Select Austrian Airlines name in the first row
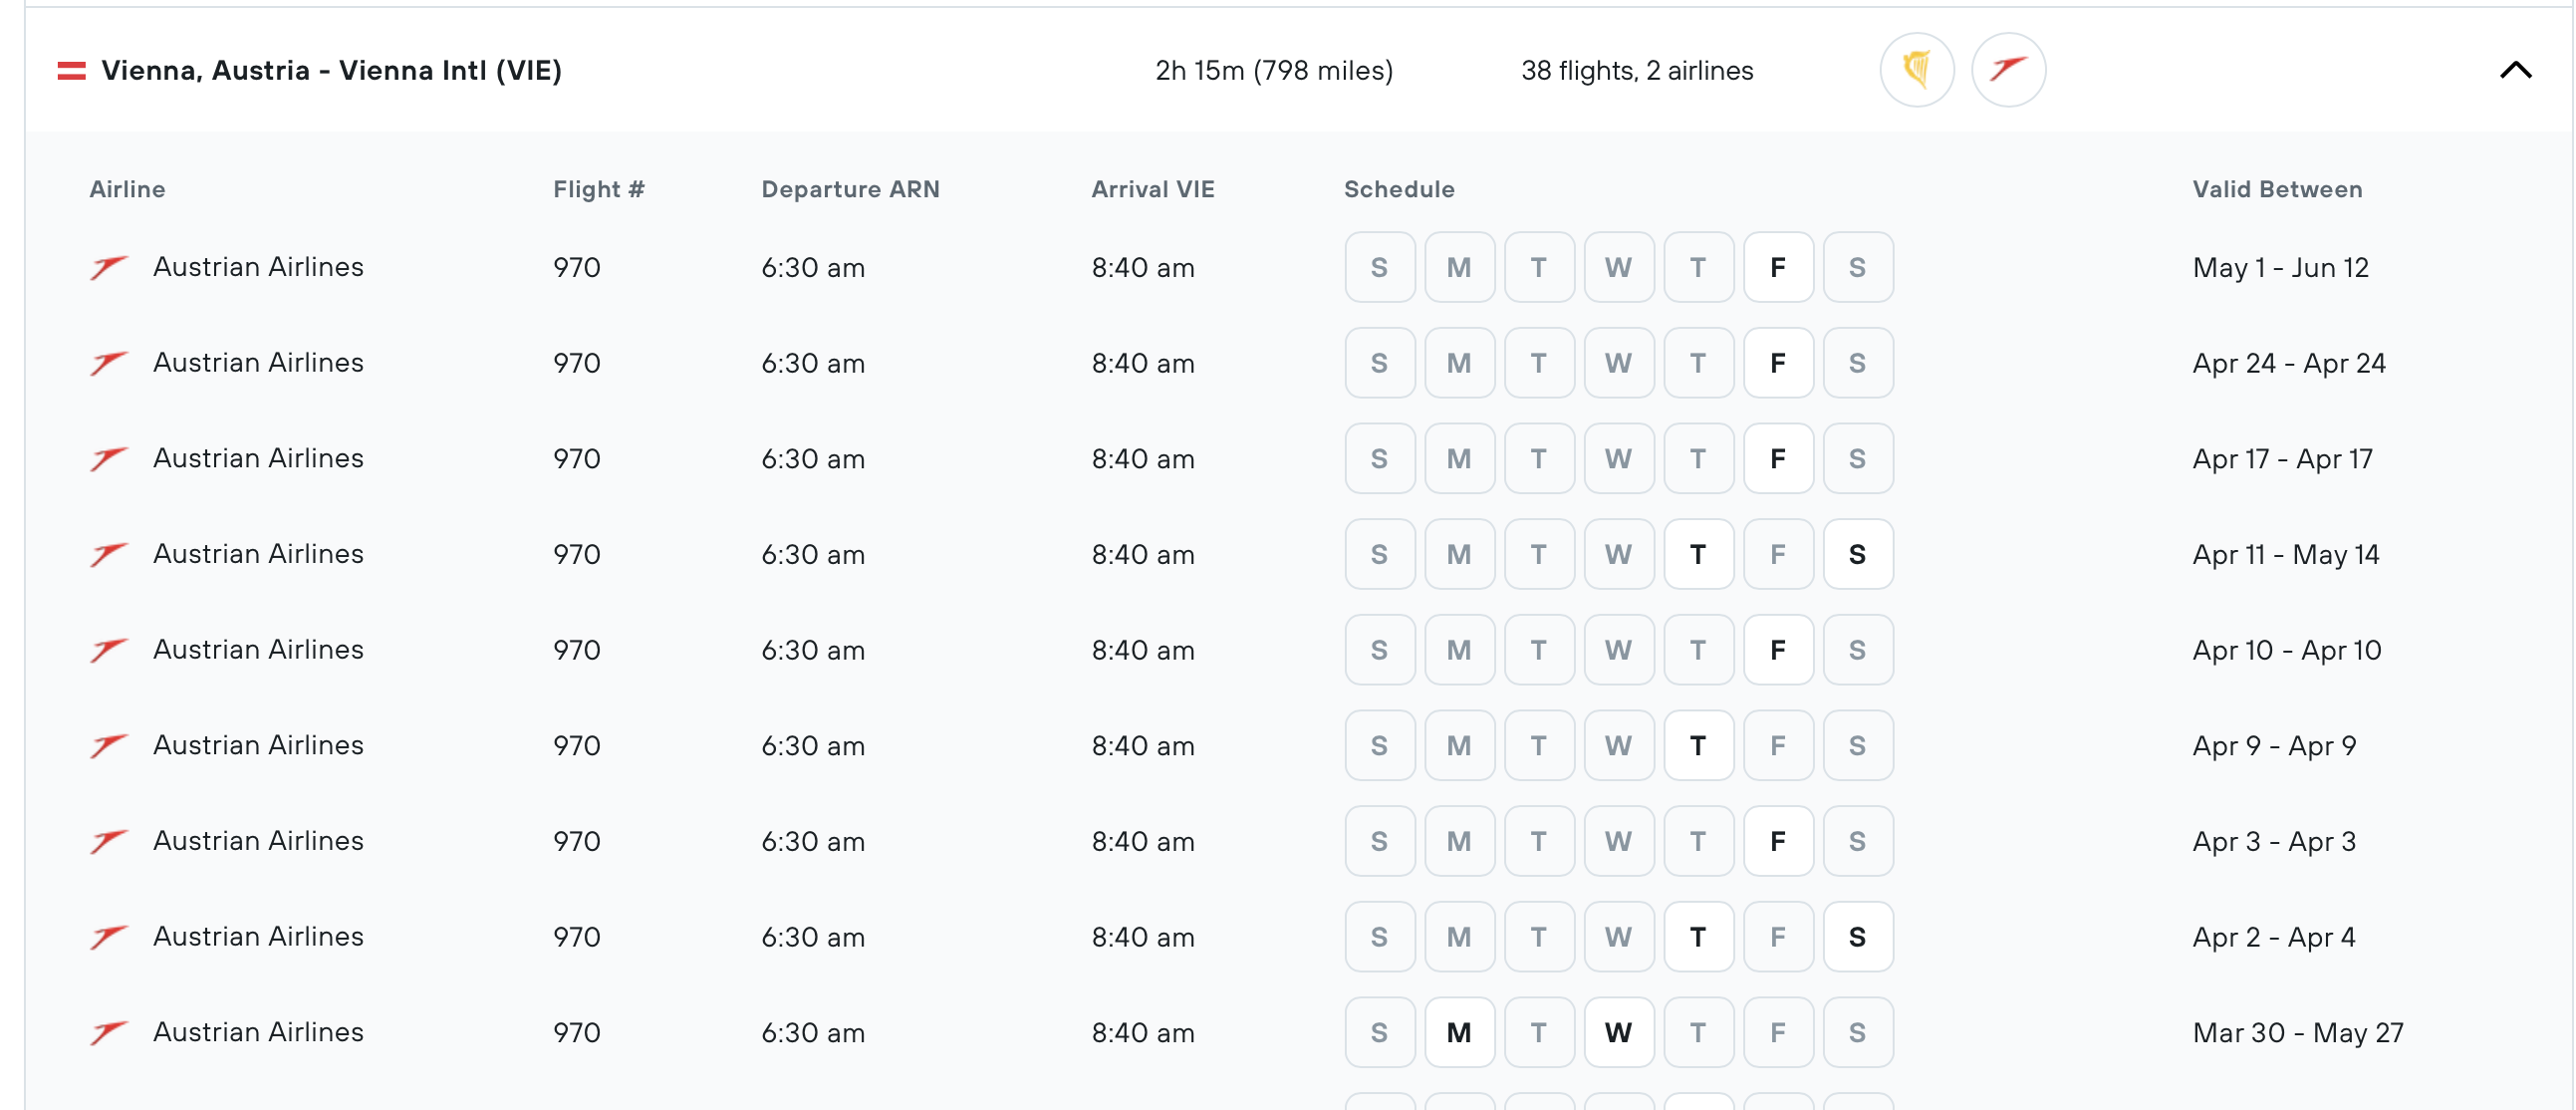Image resolution: width=2576 pixels, height=1110 pixels. (258, 267)
